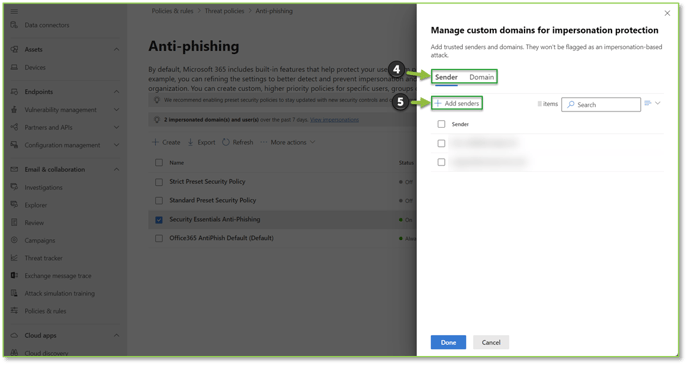
Task: Click the Done button
Action: (448, 342)
